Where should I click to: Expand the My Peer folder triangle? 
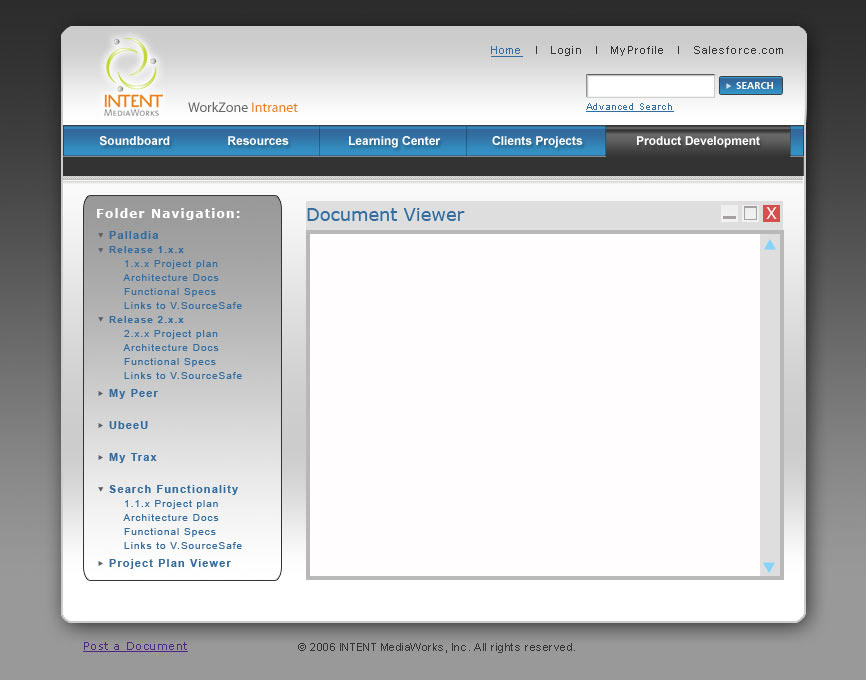101,393
